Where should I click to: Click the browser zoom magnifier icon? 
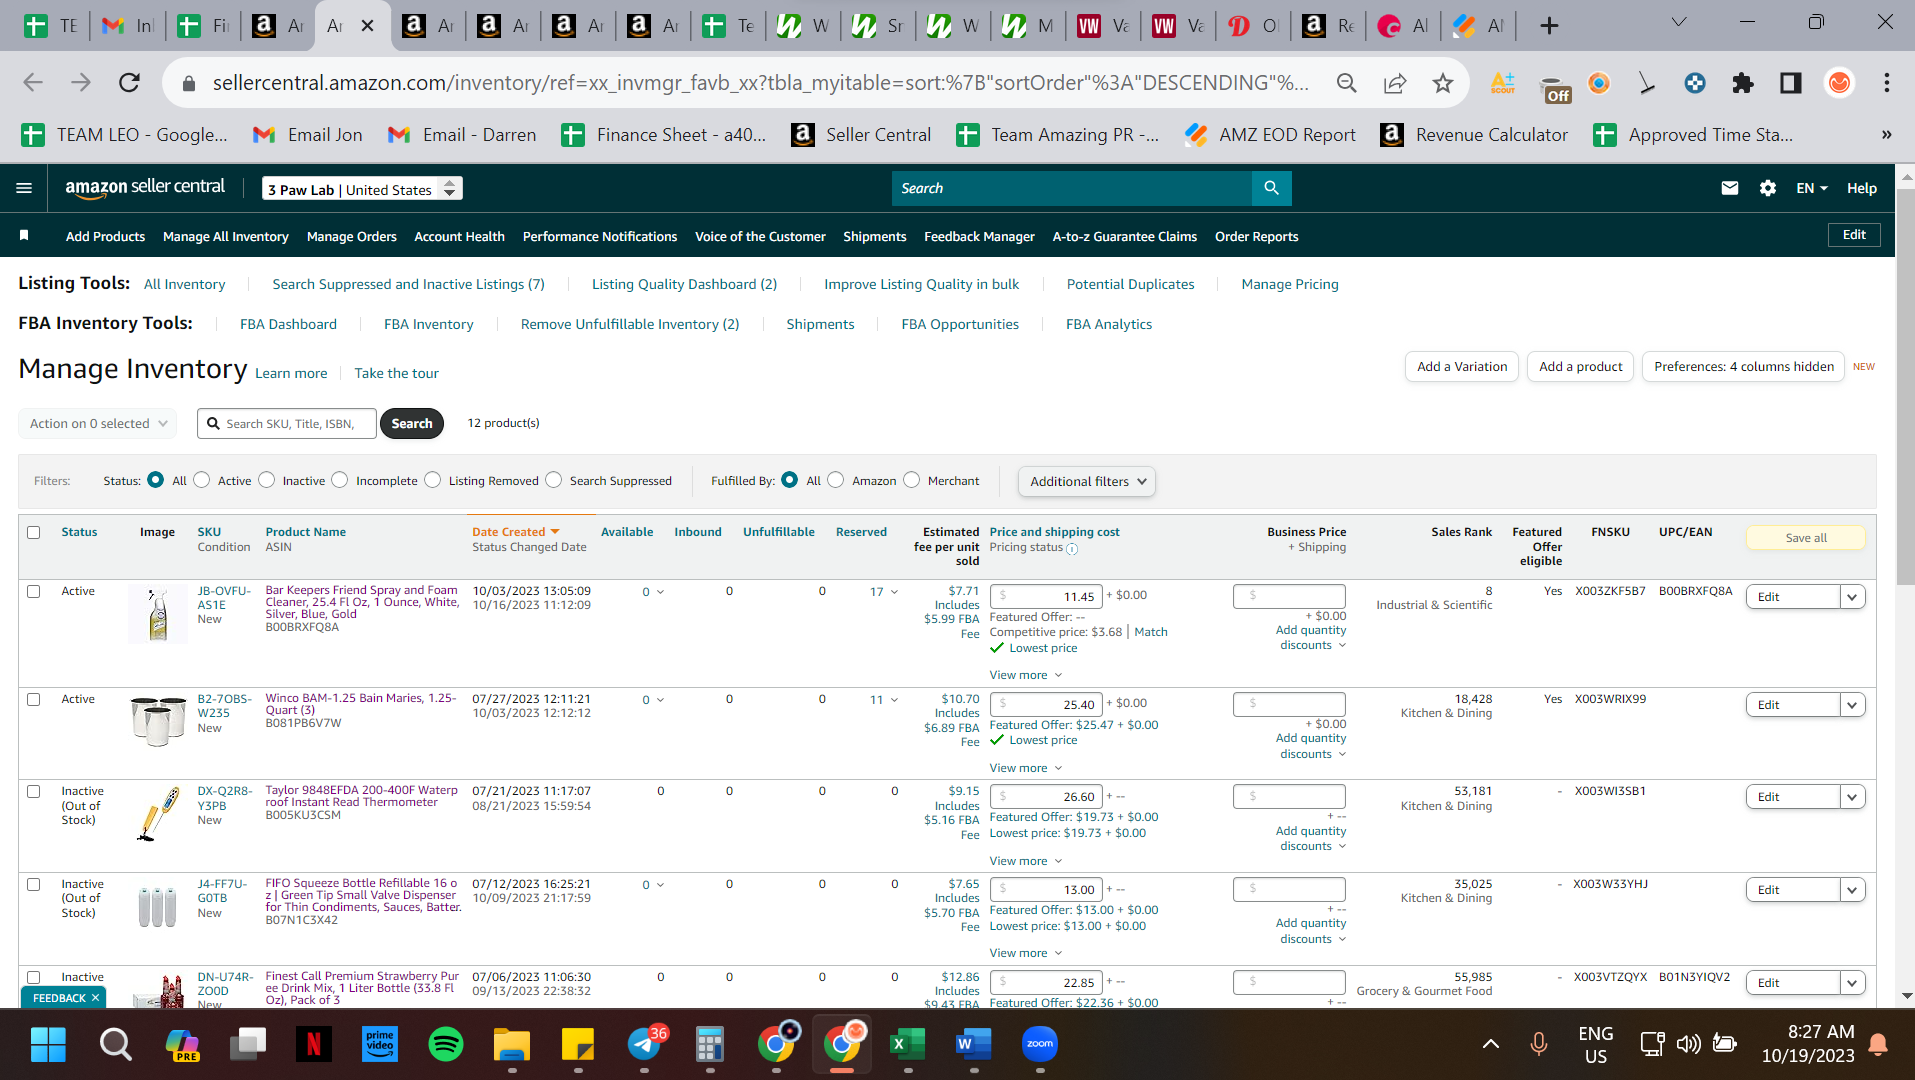pos(1346,83)
